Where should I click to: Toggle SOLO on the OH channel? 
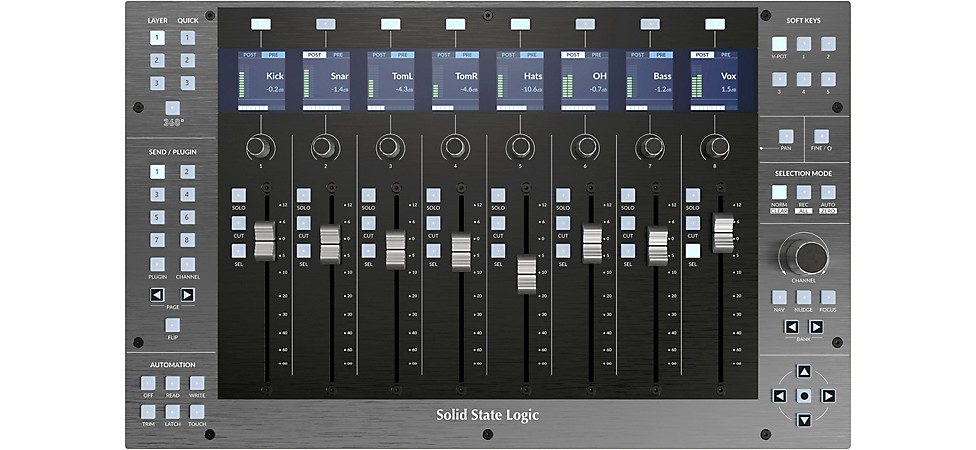[x=563, y=195]
